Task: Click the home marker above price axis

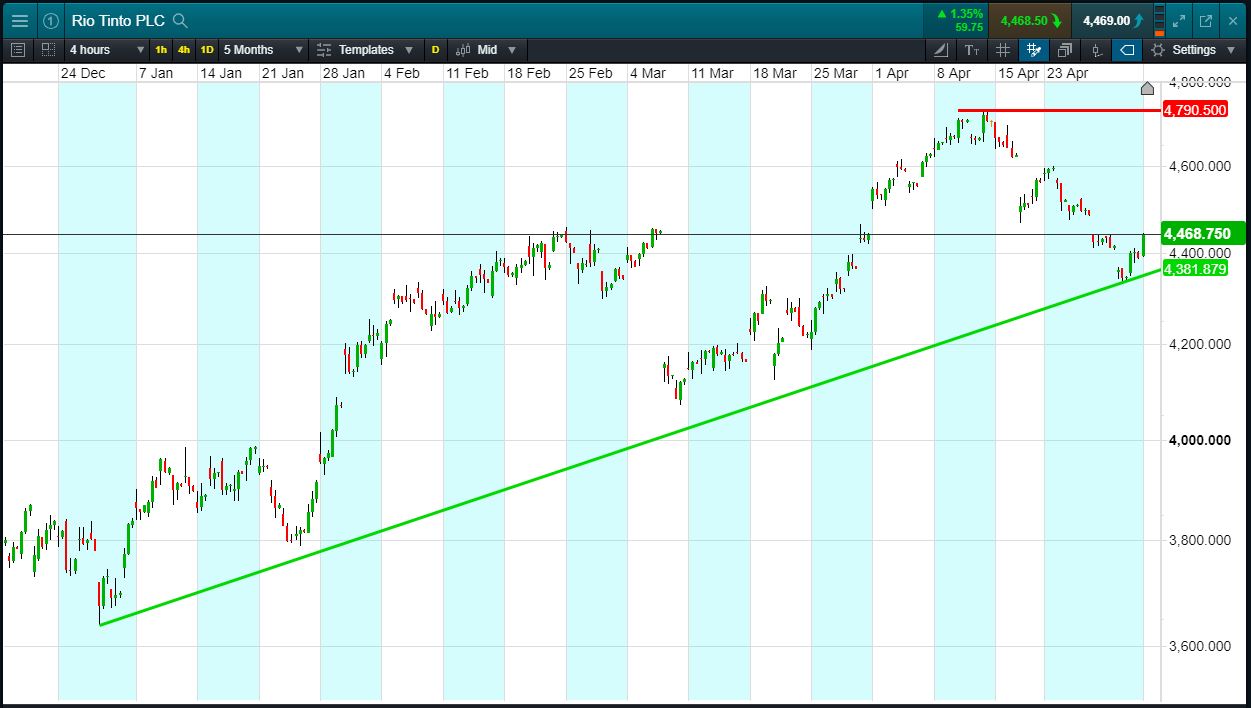Action: coord(1147,88)
